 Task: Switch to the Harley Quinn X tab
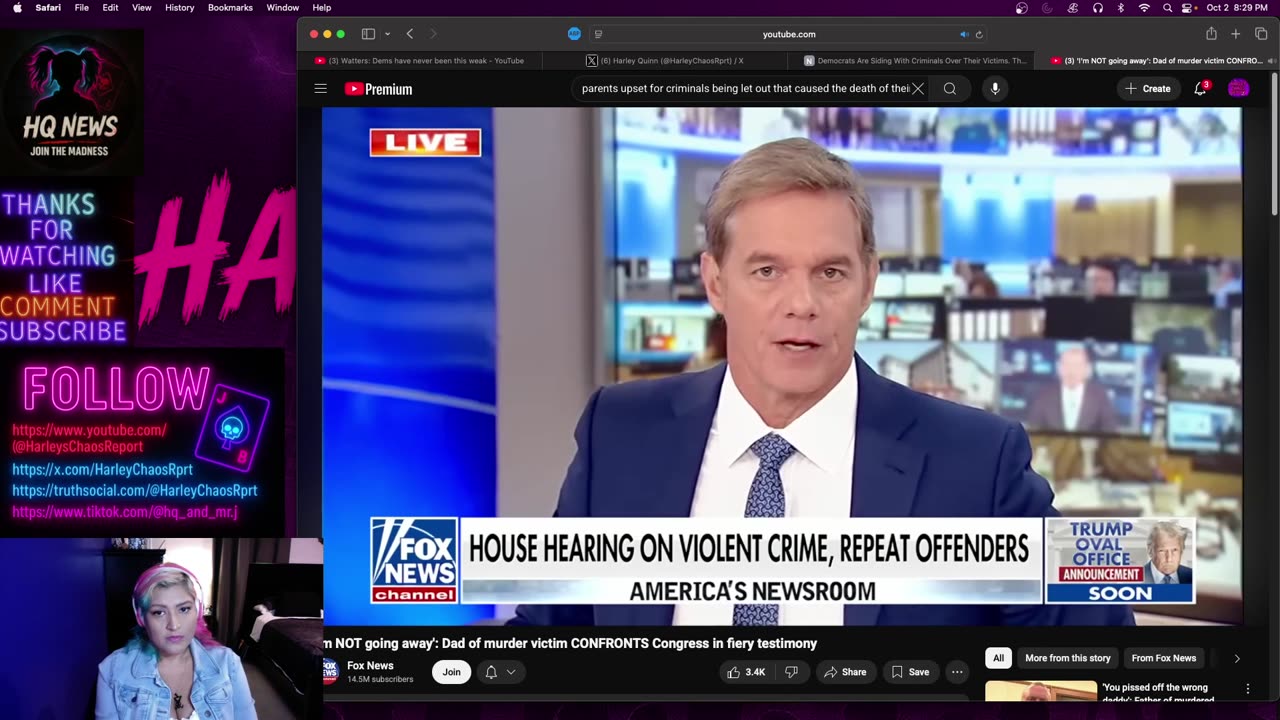pyautogui.click(x=666, y=60)
